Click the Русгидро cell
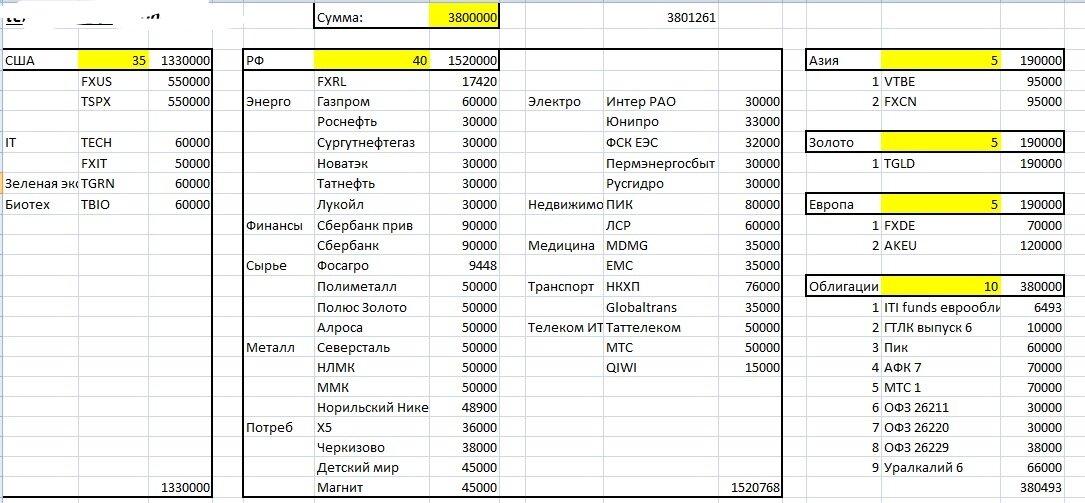Image resolution: width=1085 pixels, height=503 pixels. (661, 184)
